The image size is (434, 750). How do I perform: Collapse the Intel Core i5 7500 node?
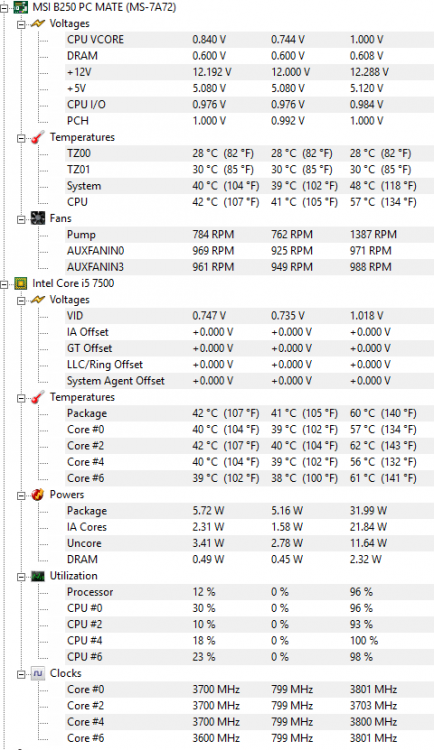4,285
